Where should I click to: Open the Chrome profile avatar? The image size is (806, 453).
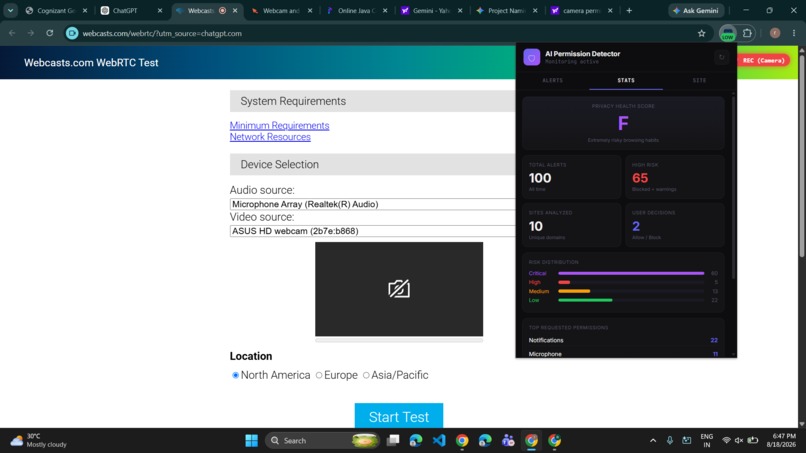775,33
